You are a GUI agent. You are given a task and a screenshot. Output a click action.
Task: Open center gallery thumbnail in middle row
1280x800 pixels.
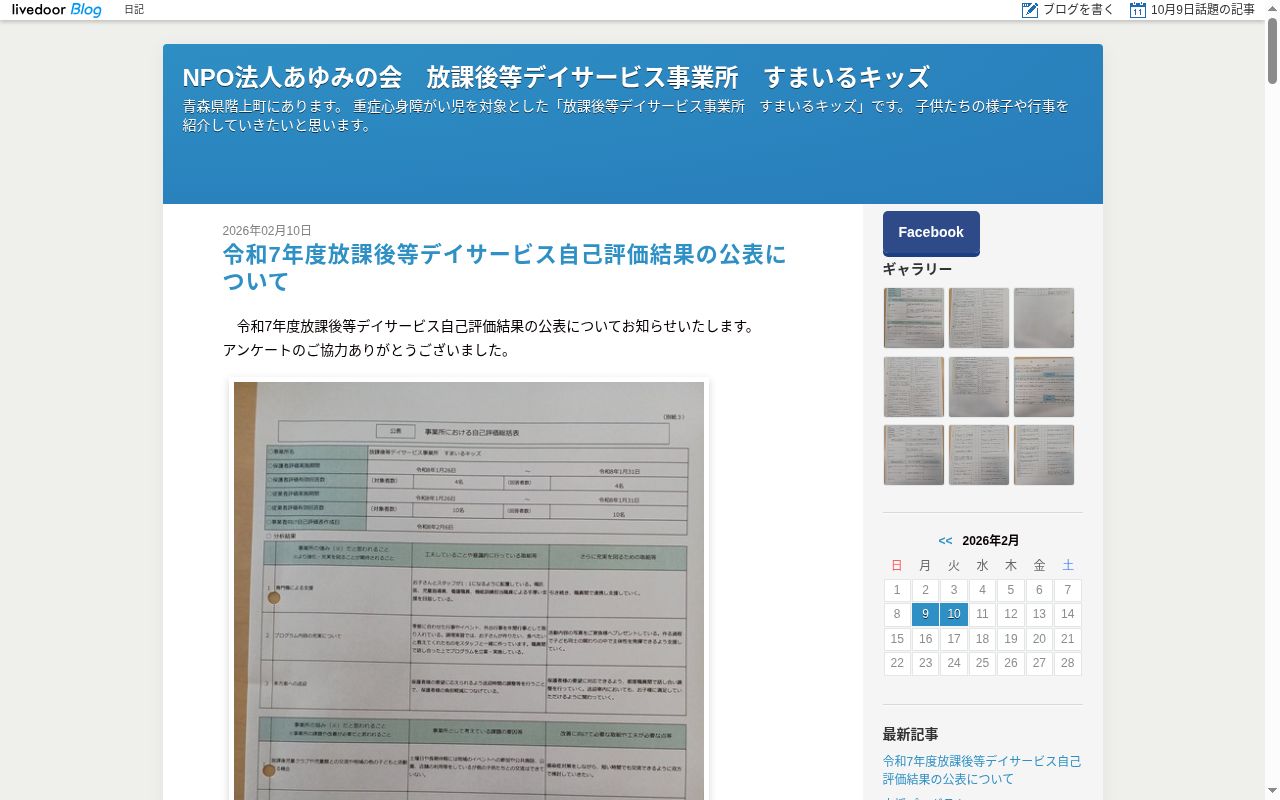tap(979, 387)
